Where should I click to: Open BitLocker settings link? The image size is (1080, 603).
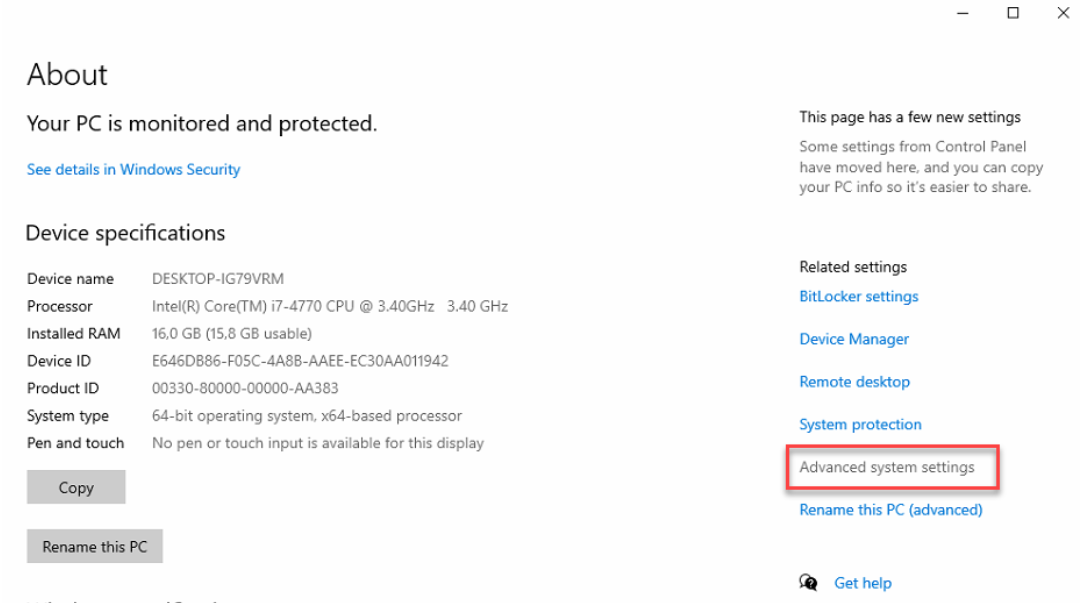point(858,297)
